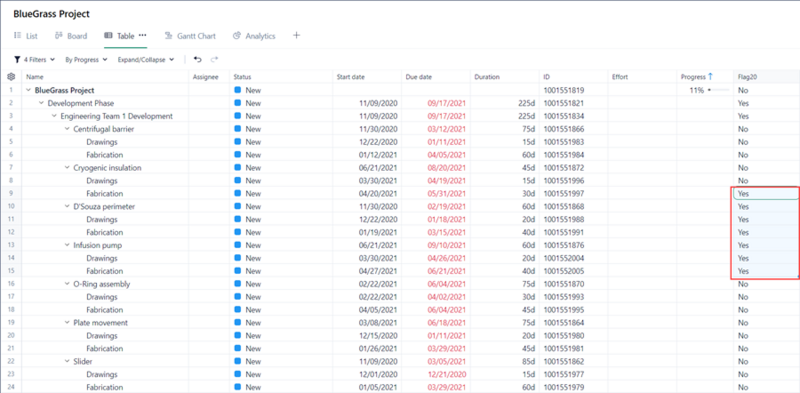Image resolution: width=800 pixels, height=393 pixels.
Task: Click the ID column header
Action: 573,77
